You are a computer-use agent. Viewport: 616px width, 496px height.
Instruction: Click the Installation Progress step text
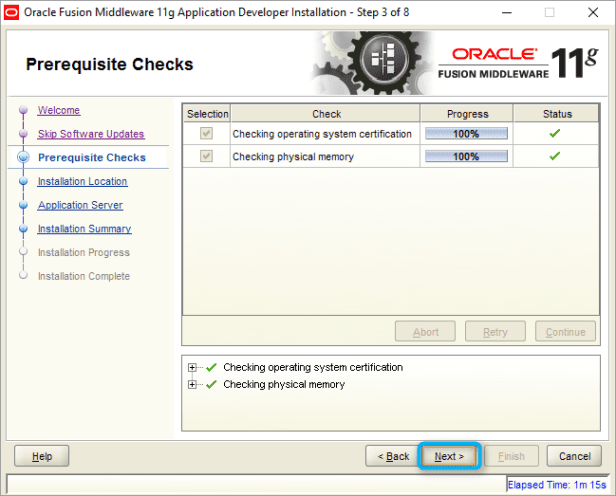pos(84,252)
